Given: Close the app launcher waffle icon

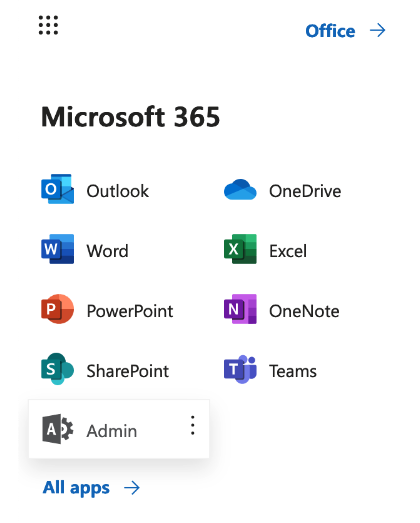Looking at the screenshot, I should 48,25.
